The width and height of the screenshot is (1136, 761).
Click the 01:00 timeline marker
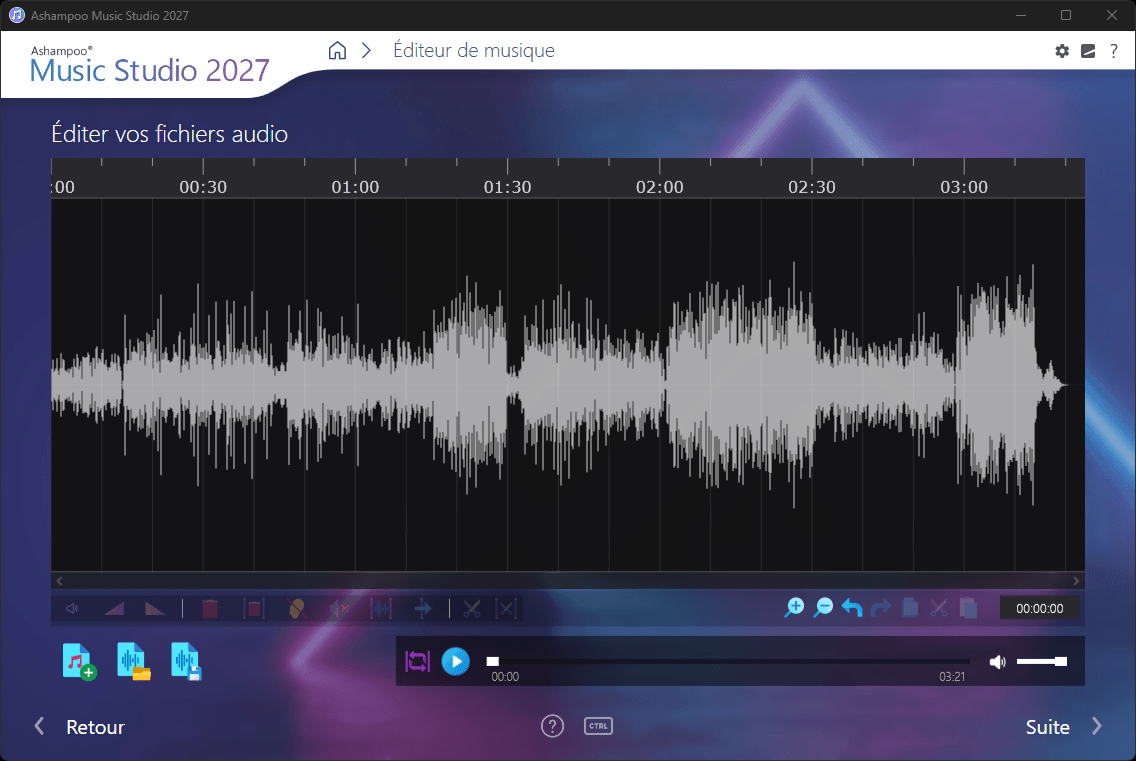(x=355, y=187)
